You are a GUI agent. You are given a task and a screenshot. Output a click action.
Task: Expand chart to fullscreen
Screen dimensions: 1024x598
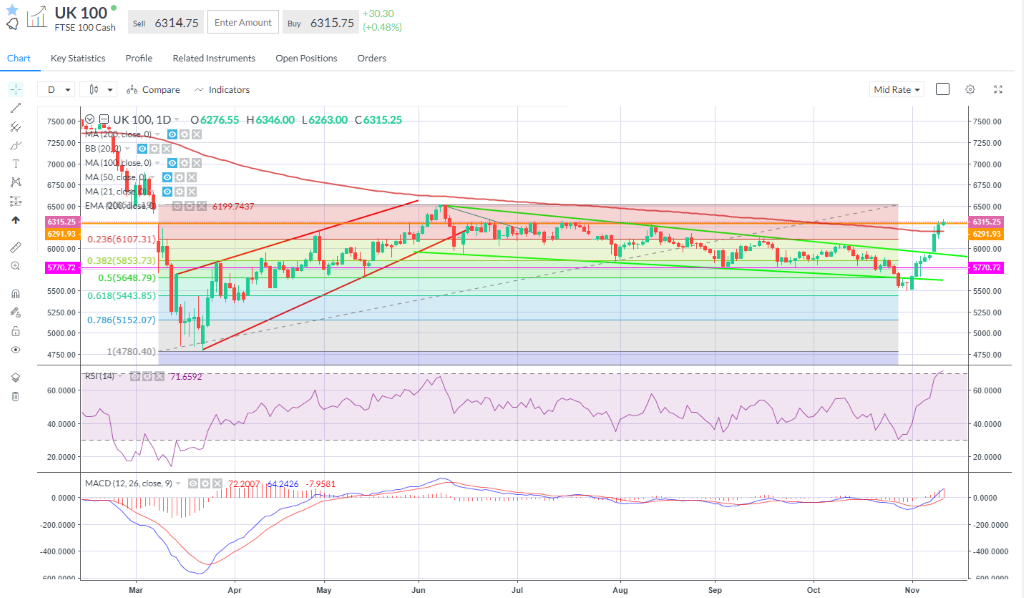tap(998, 89)
